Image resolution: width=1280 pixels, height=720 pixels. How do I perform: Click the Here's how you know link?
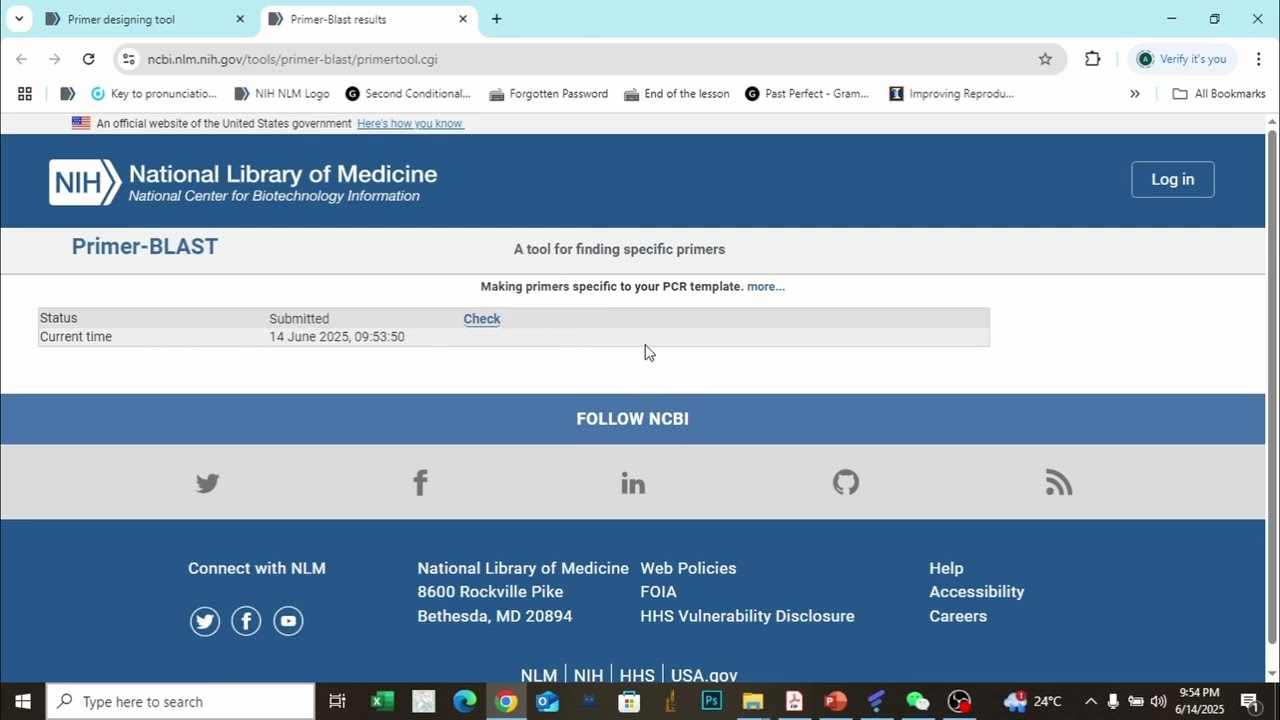pyautogui.click(x=410, y=124)
